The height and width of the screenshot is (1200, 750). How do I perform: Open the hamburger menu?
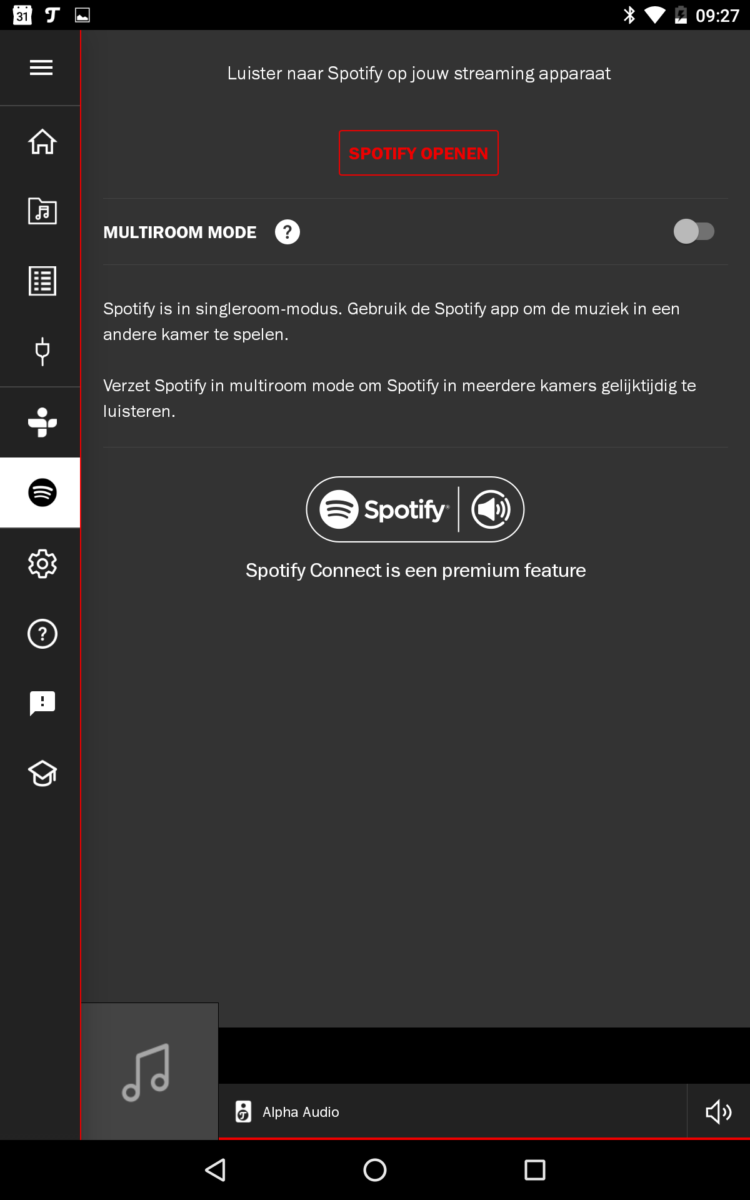point(41,68)
